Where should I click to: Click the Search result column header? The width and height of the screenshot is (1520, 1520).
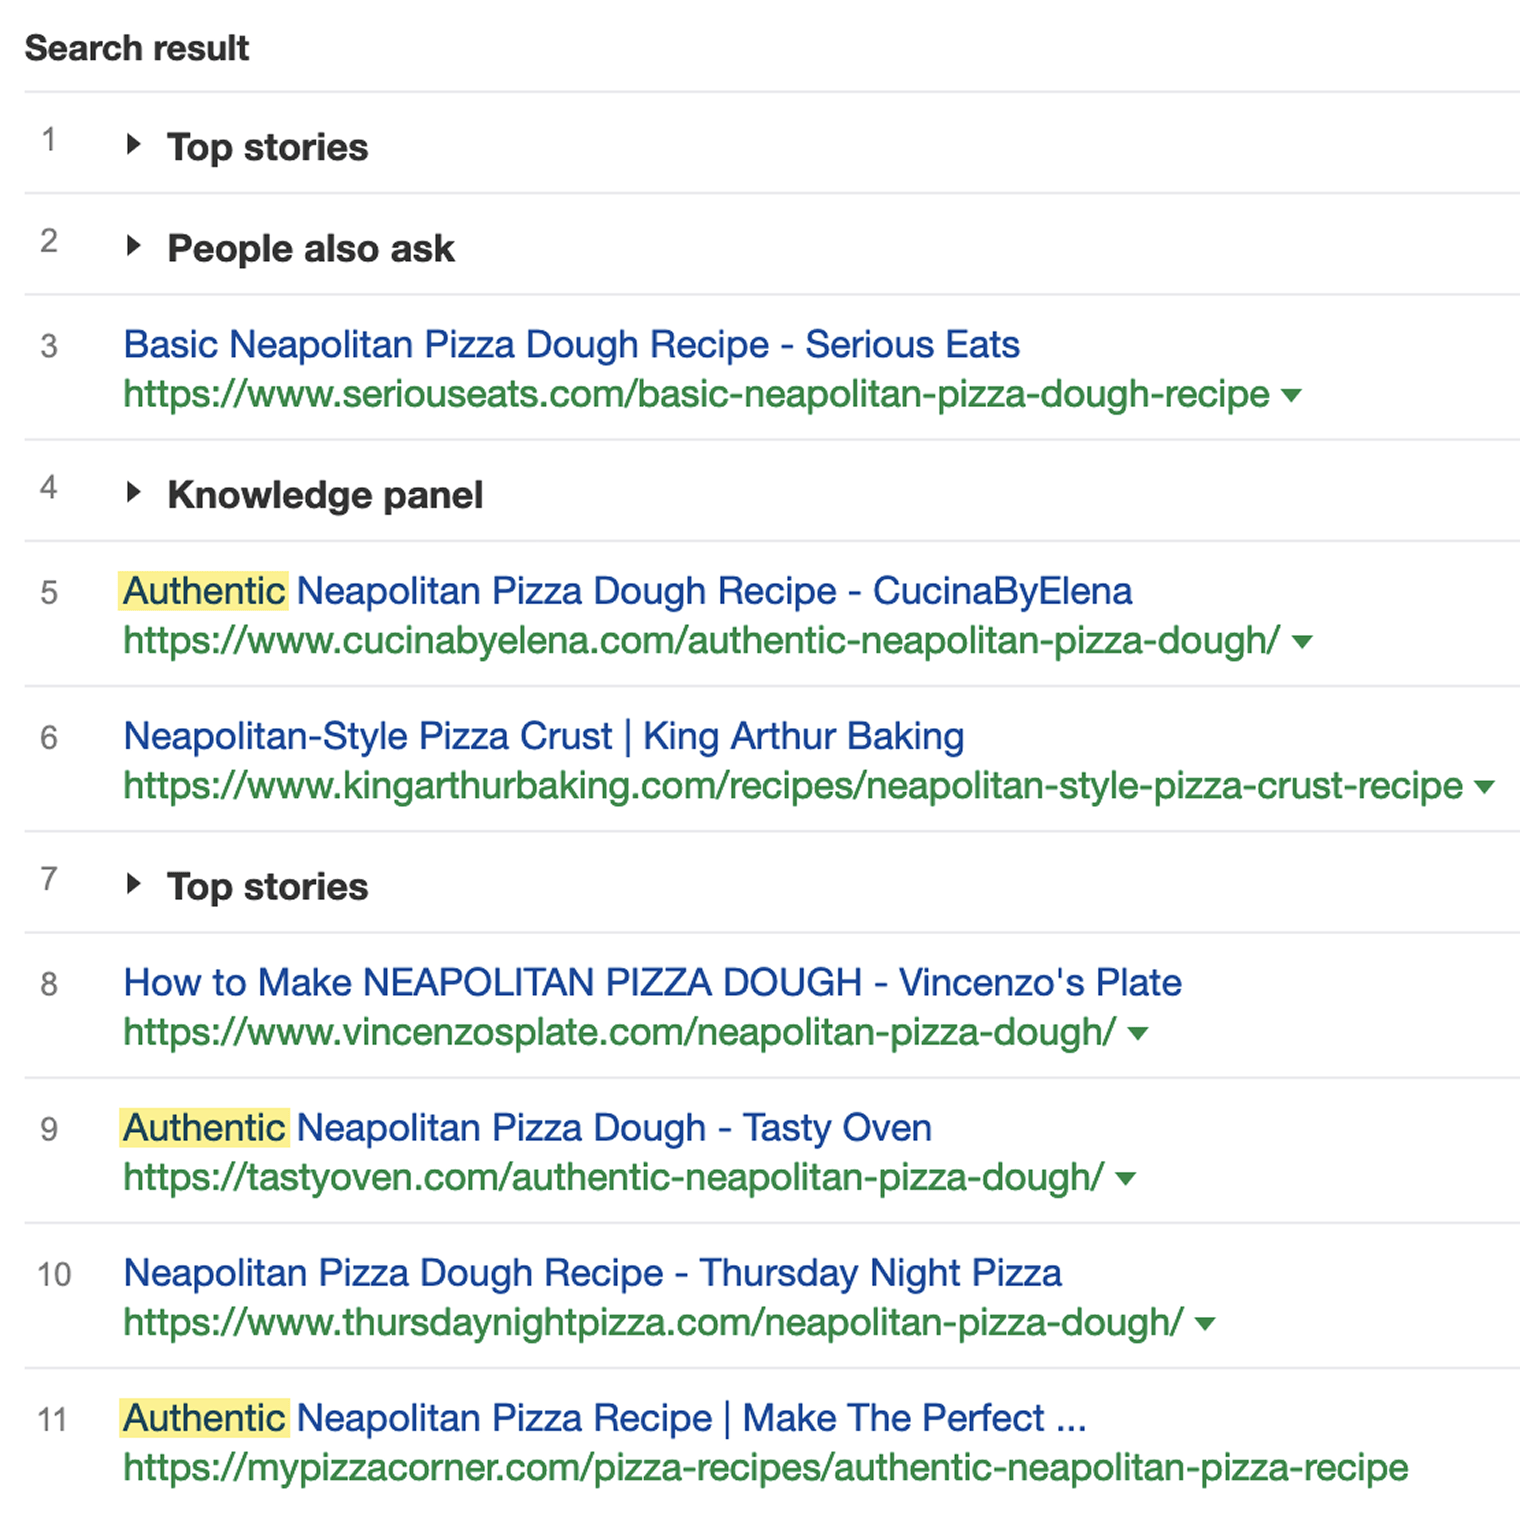coord(136,47)
